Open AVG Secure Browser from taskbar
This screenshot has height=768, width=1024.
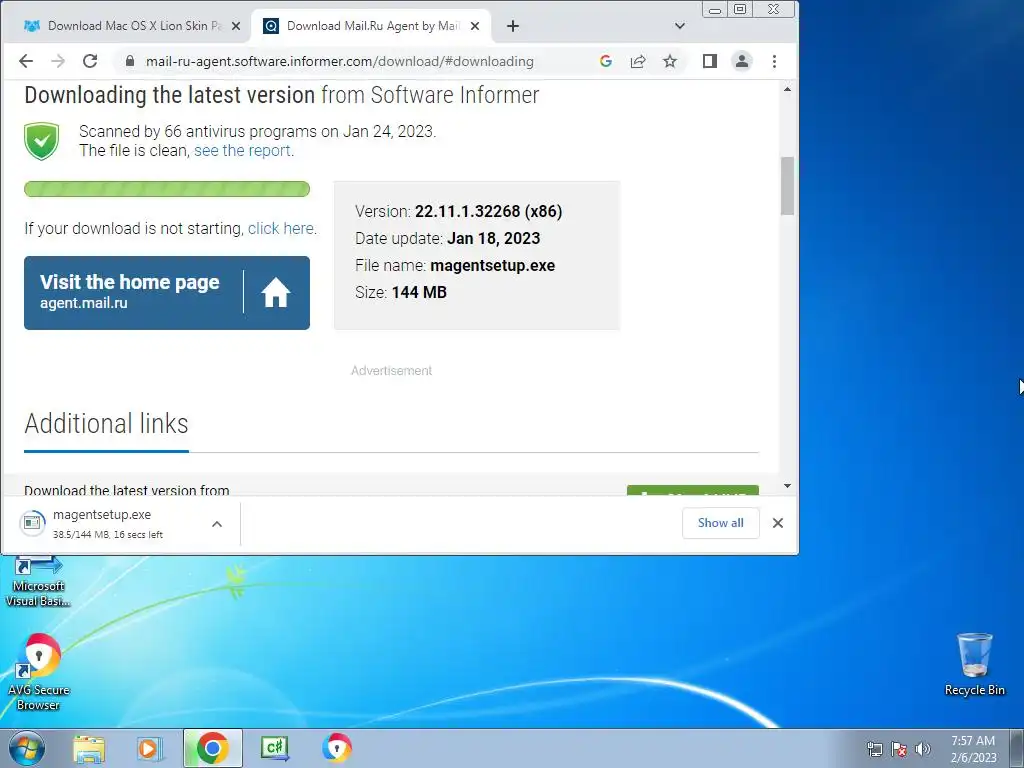[x=337, y=748]
